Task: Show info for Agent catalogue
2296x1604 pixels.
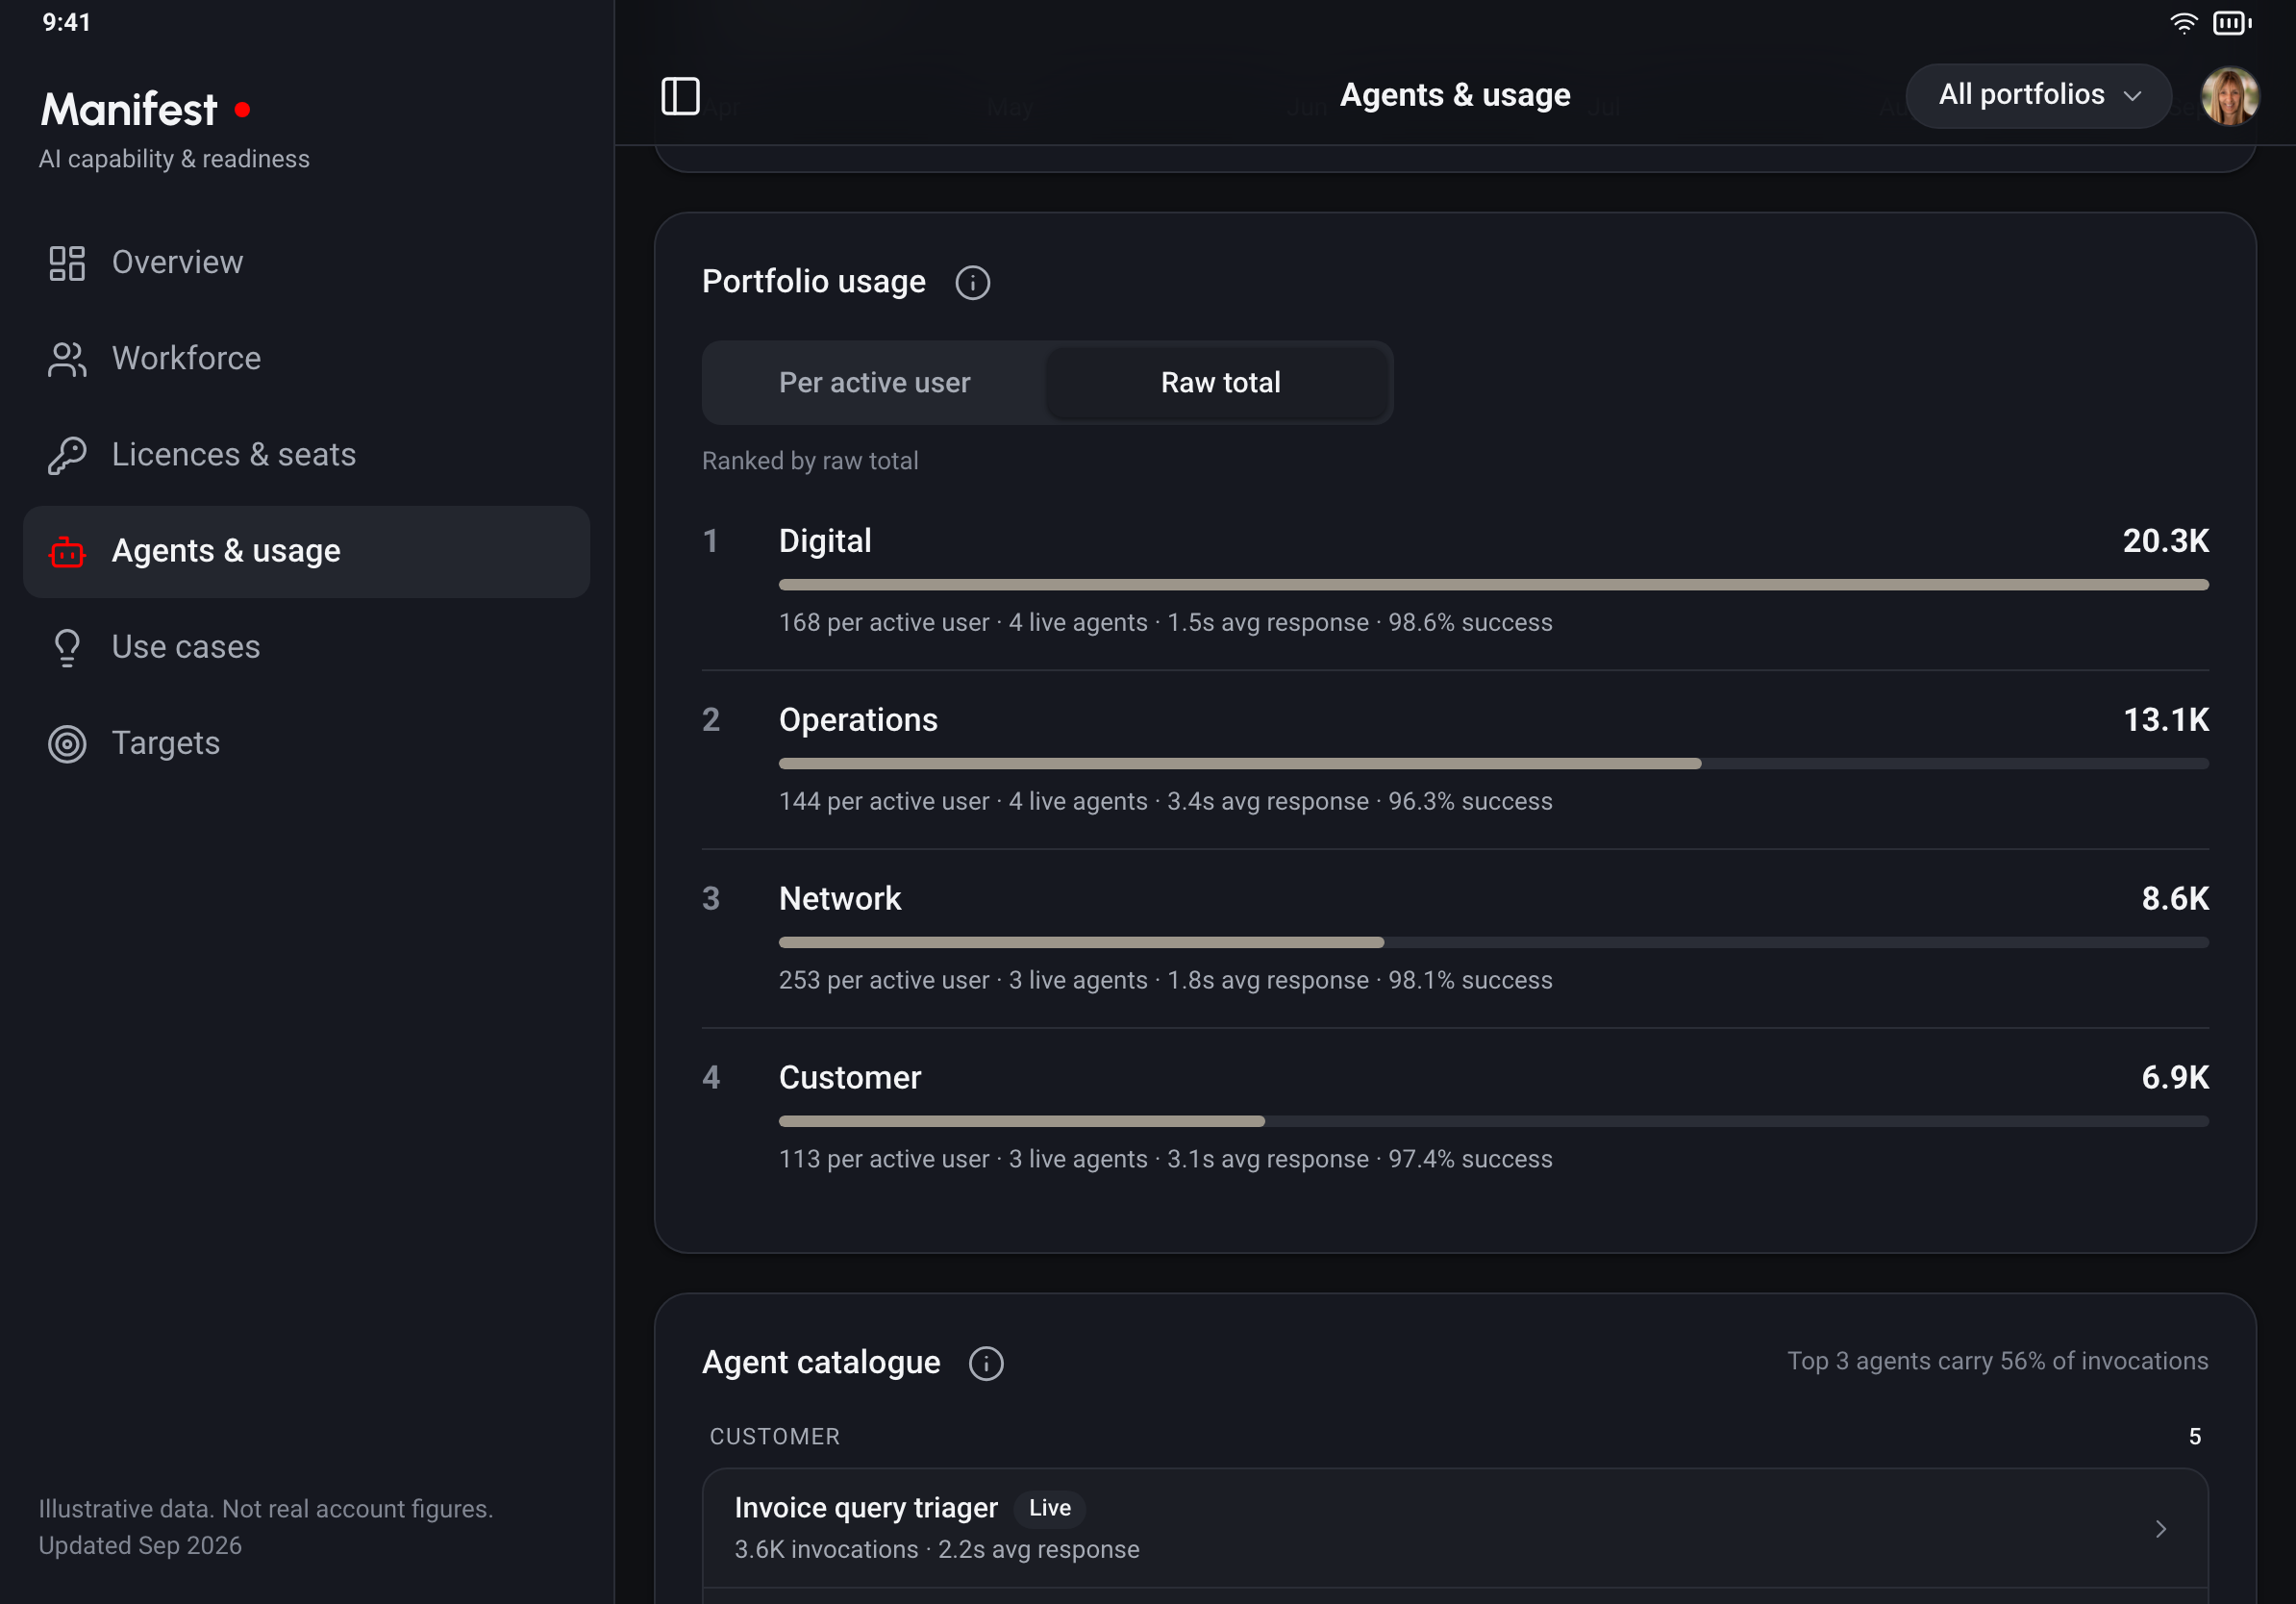Action: click(986, 1363)
